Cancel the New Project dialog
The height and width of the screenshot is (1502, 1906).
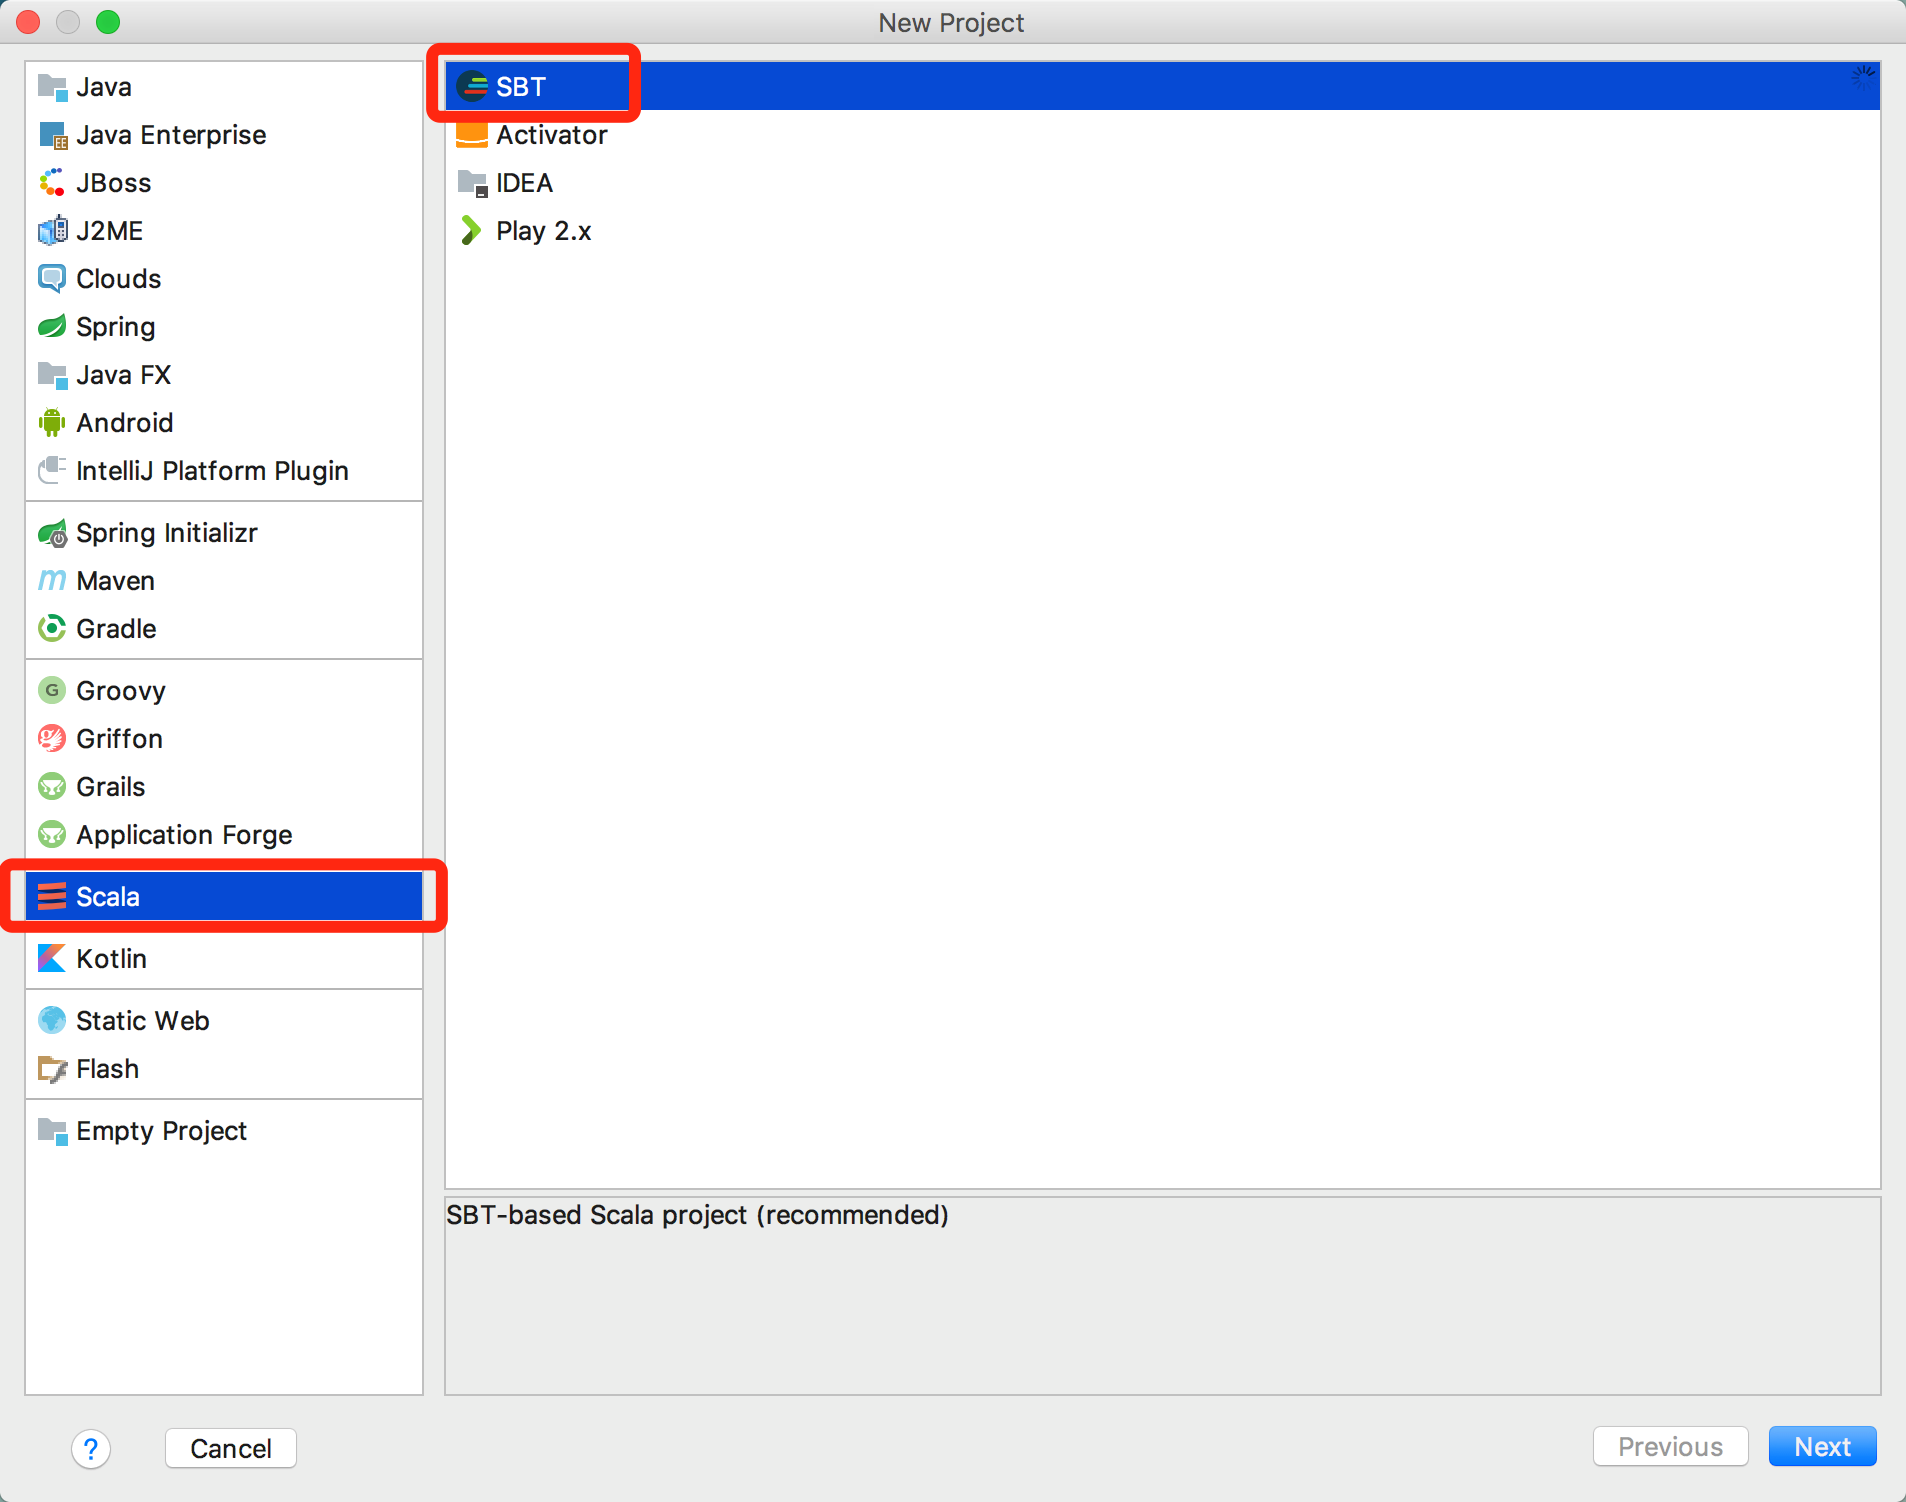231,1448
